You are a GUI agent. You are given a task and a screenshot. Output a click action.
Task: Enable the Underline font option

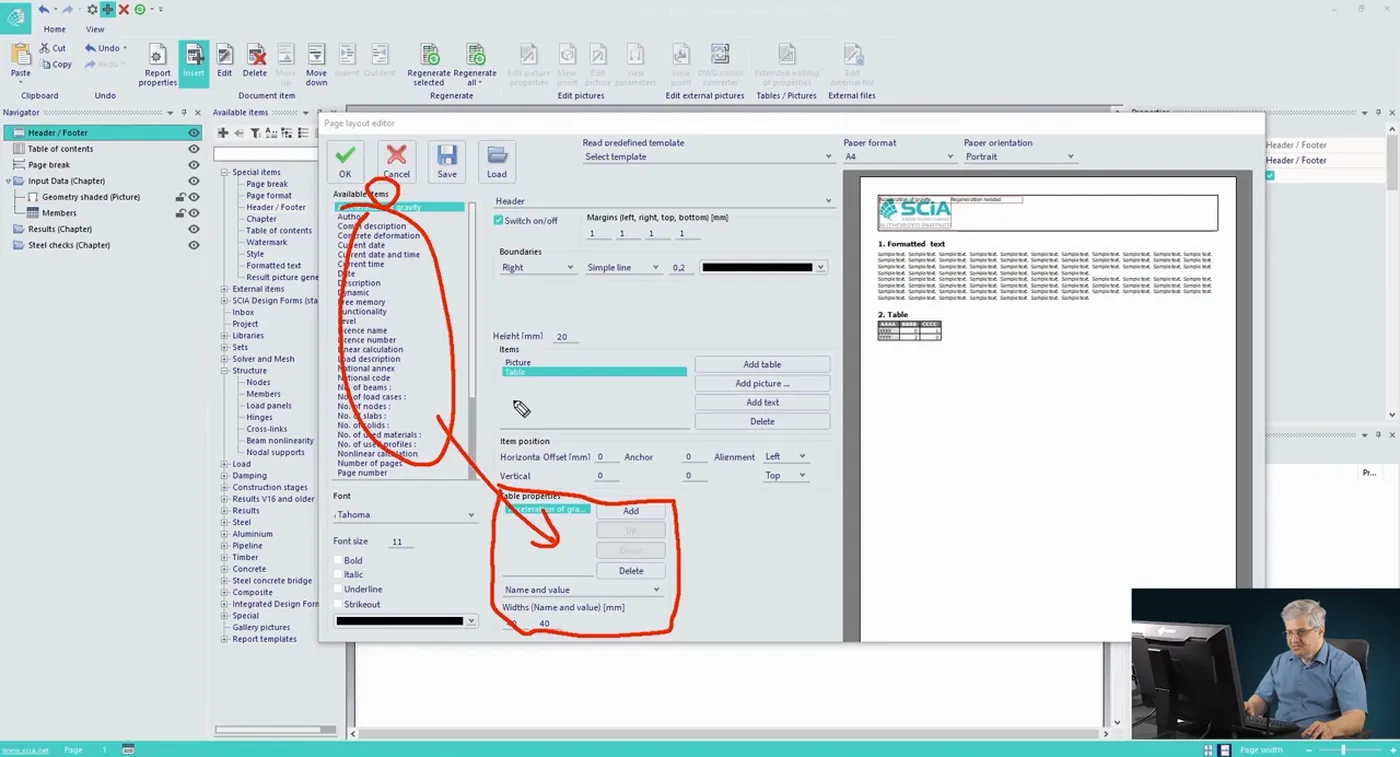[x=338, y=590]
